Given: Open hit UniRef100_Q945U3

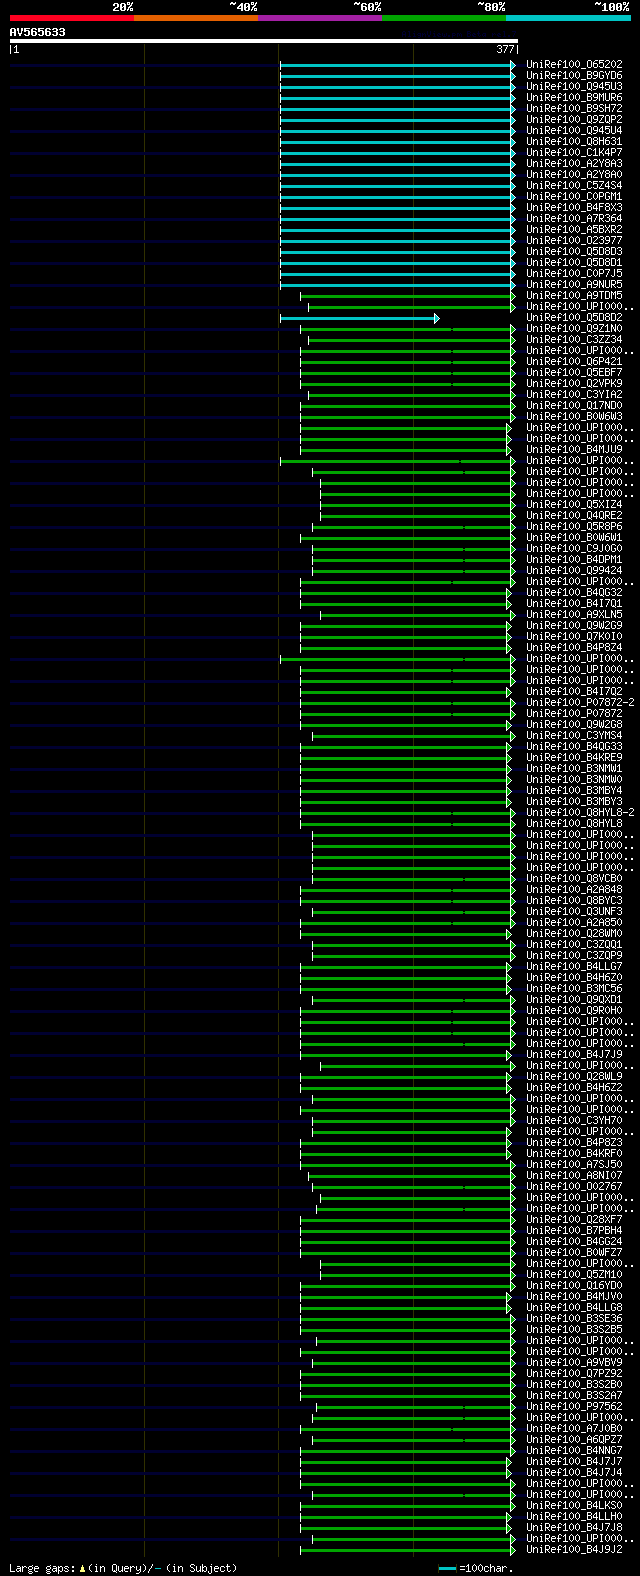Looking at the screenshot, I should 574,87.
